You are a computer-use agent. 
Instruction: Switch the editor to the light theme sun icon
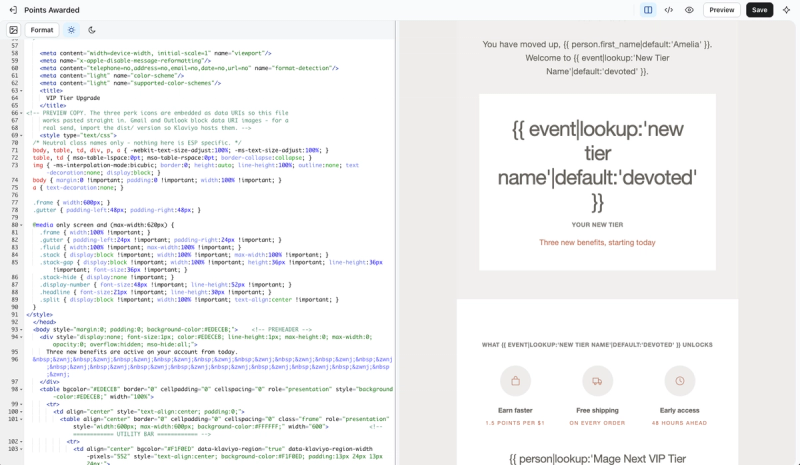pos(71,30)
